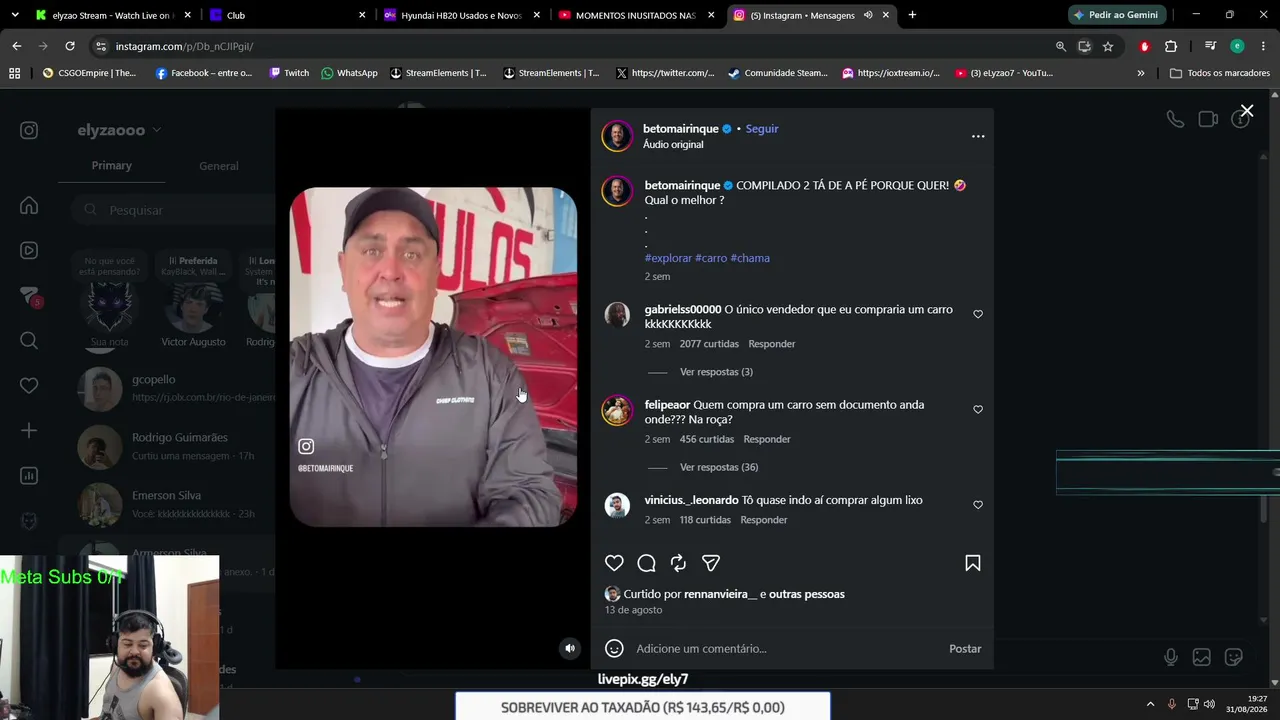Open the Chrome tab search dropdown
Viewport: 1280px width, 720px height.
14,15
